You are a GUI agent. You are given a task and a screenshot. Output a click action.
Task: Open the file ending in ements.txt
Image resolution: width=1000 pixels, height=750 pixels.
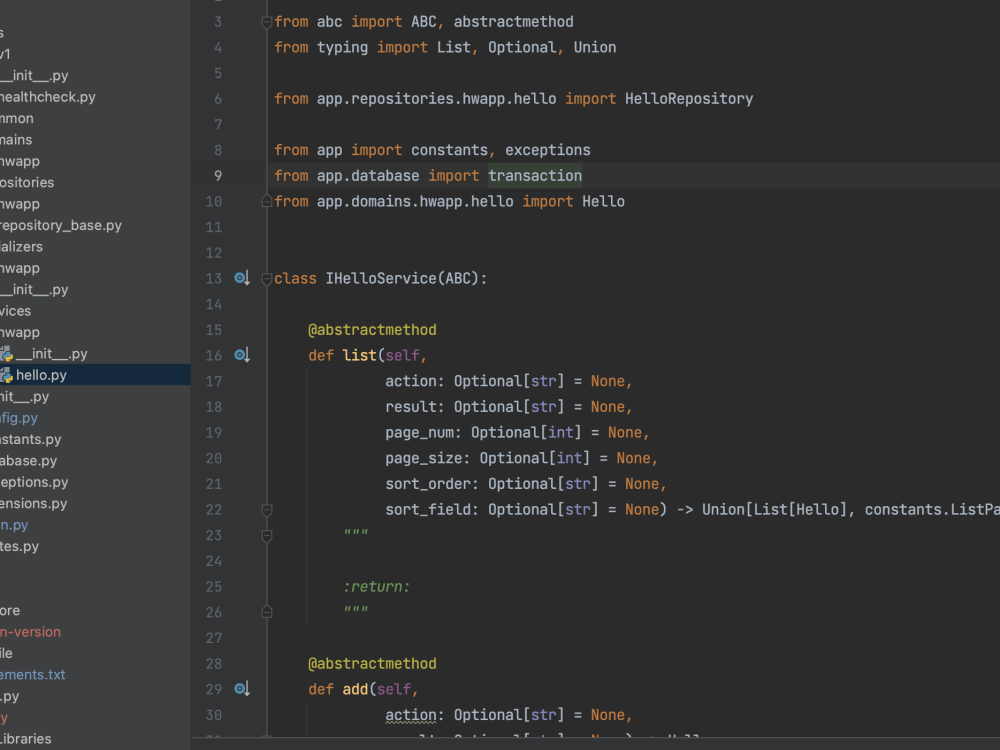click(x=33, y=674)
